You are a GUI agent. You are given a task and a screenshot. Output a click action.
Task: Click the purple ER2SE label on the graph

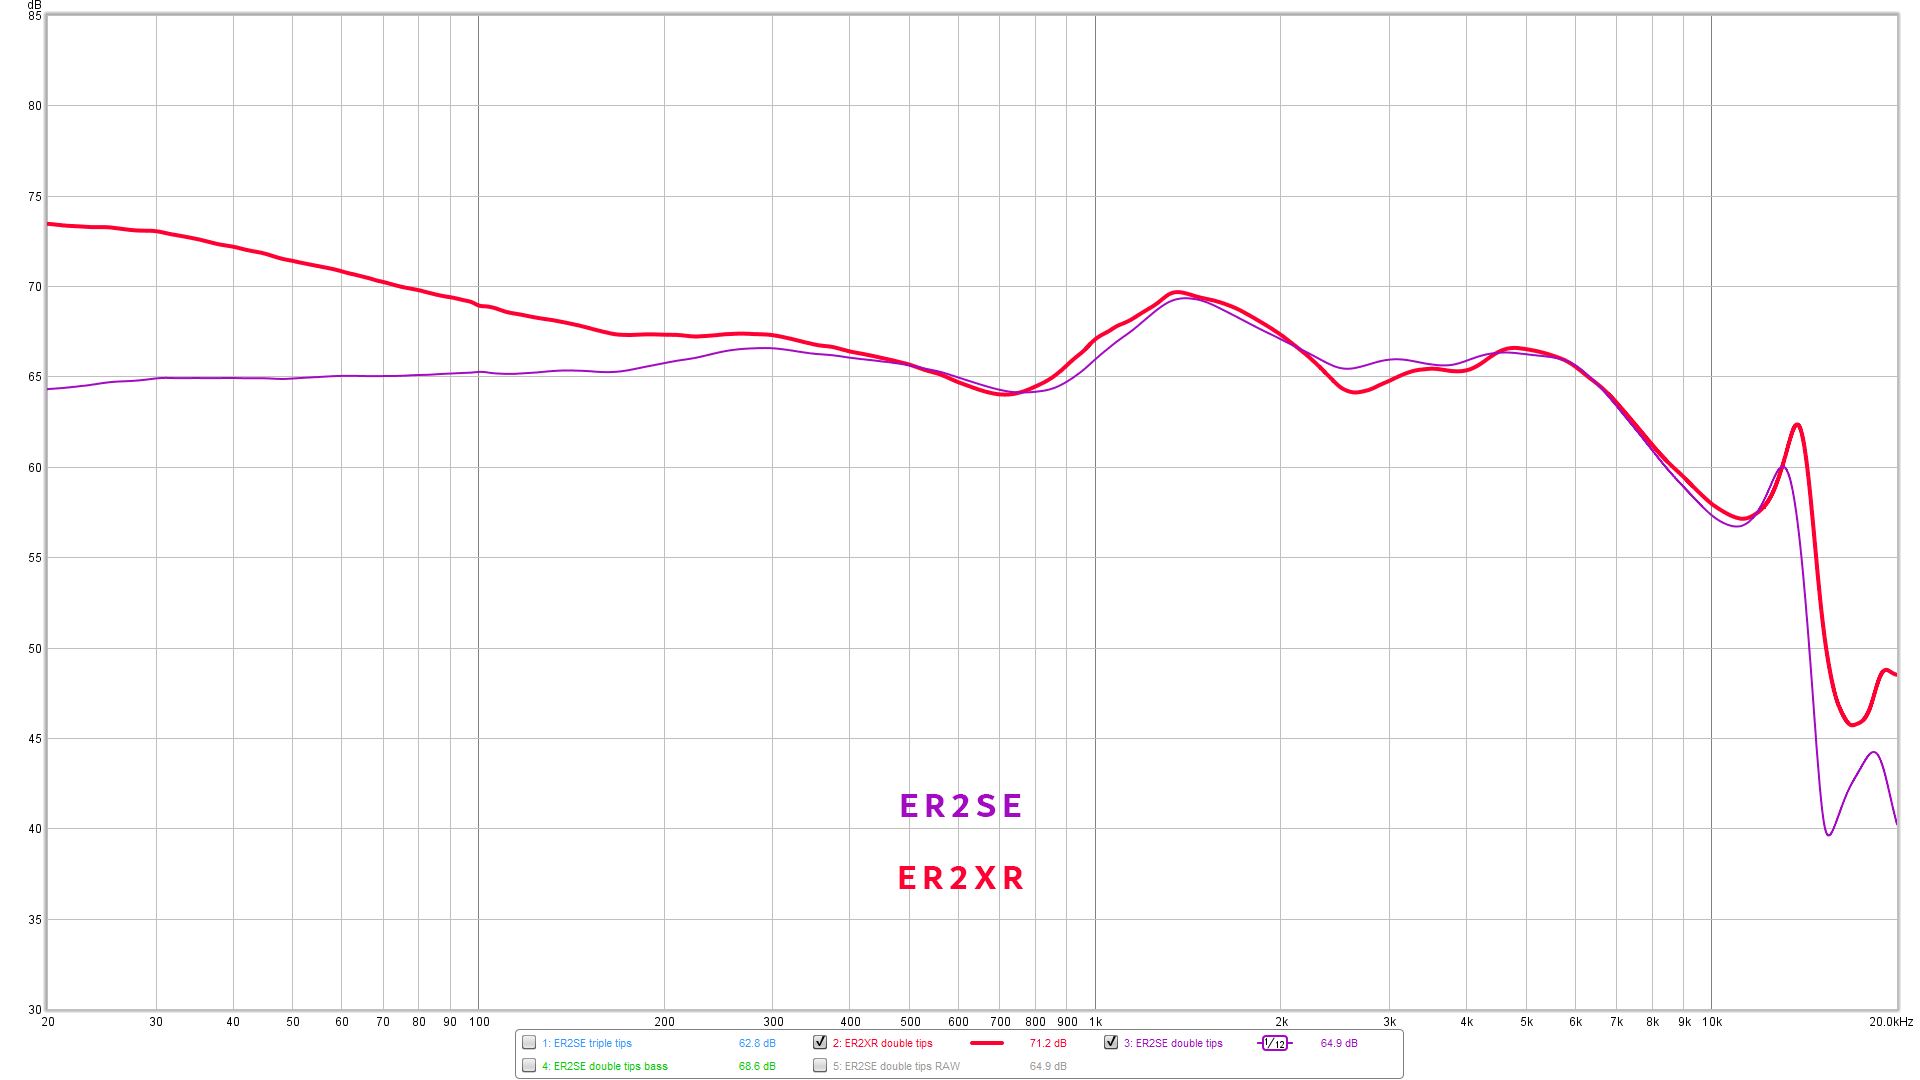tap(959, 806)
